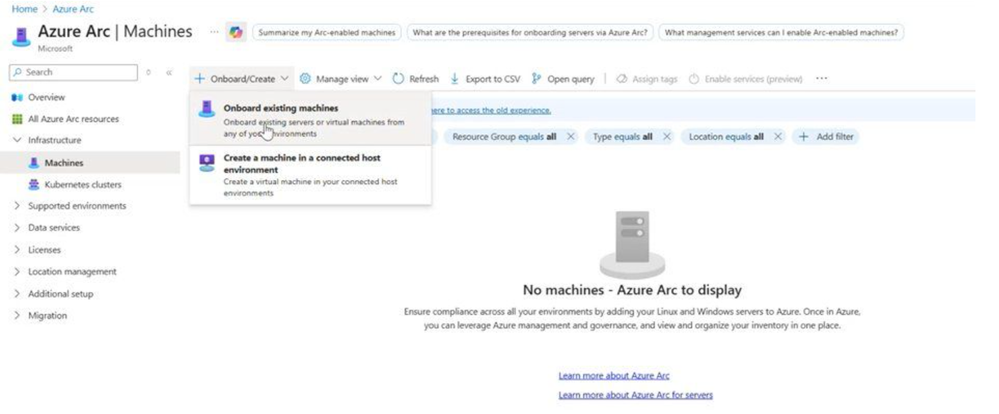Expand the Licenses section
This screenshot has height=414, width=999.
click(x=17, y=250)
